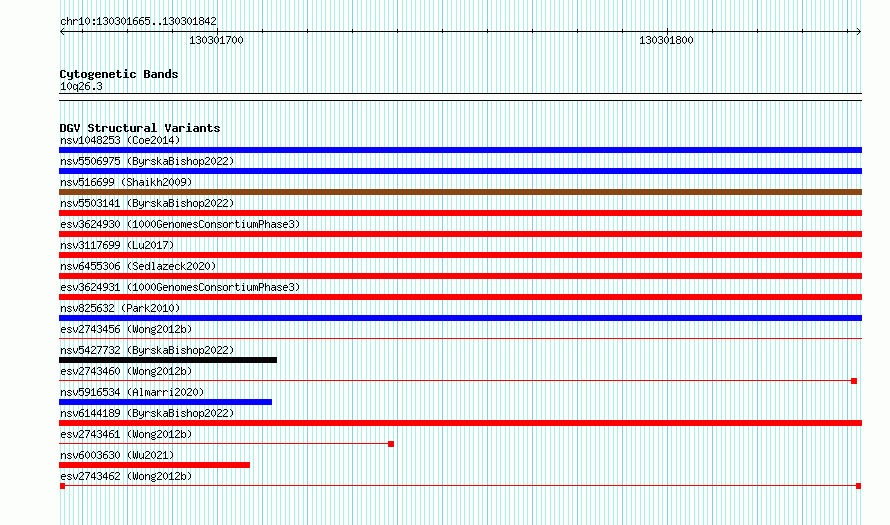890x525 pixels.
Task: Open the DGV Structural Variants track title
Action: [x=140, y=128]
